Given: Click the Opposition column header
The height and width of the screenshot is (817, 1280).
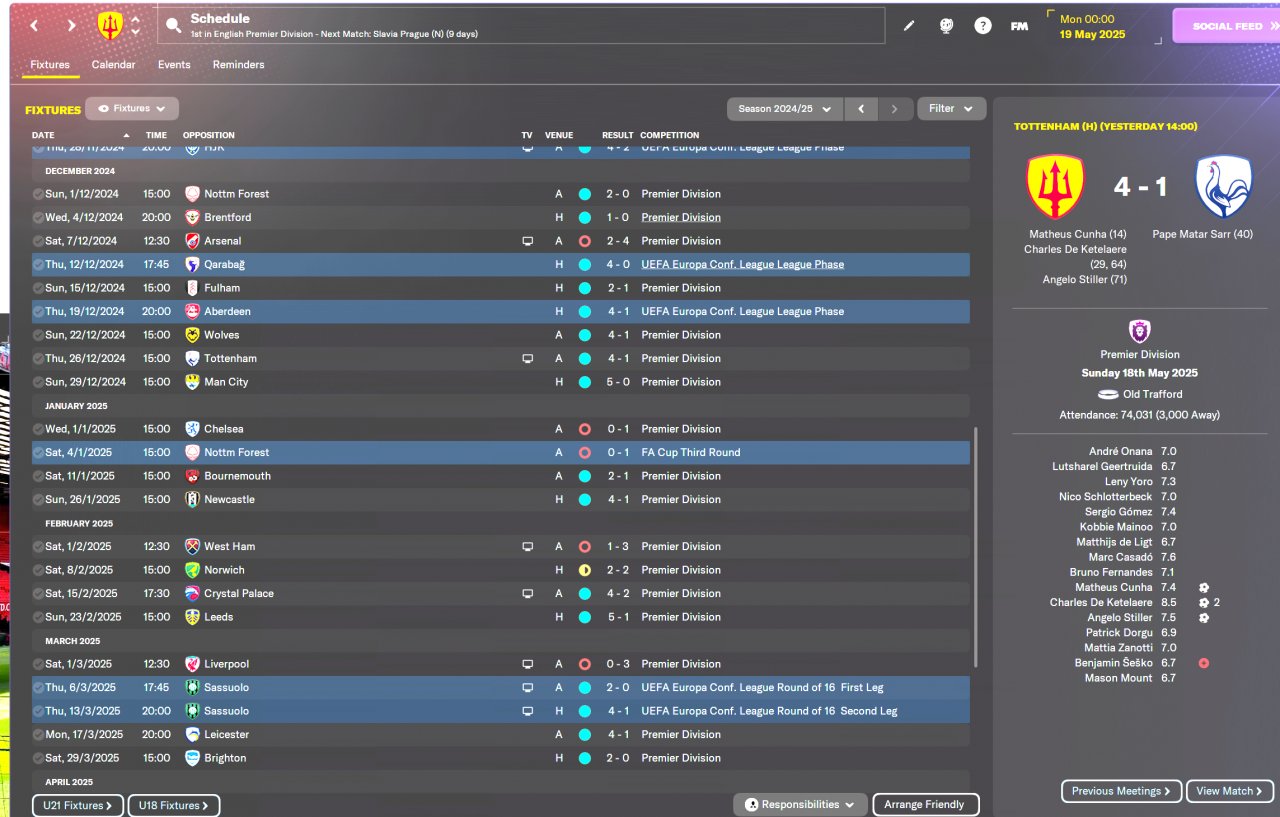Looking at the screenshot, I should click(209, 135).
